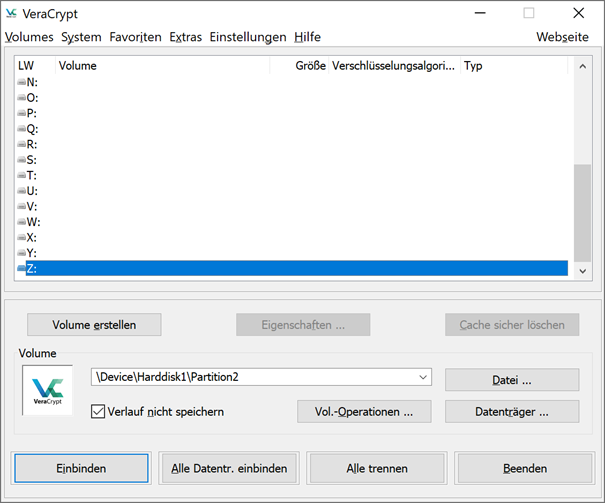605x503 pixels.
Task: Toggle 'Verlauf nicht speichern' checkbox
Action: click(98, 411)
